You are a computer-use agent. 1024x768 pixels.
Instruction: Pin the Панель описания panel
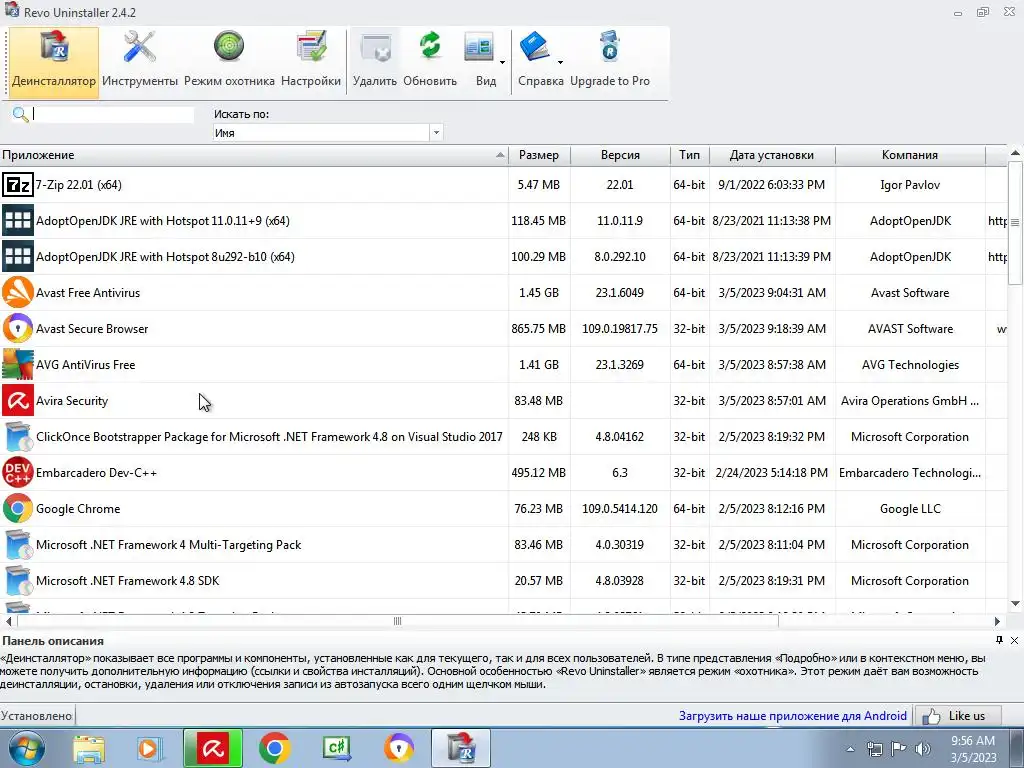click(x=999, y=640)
